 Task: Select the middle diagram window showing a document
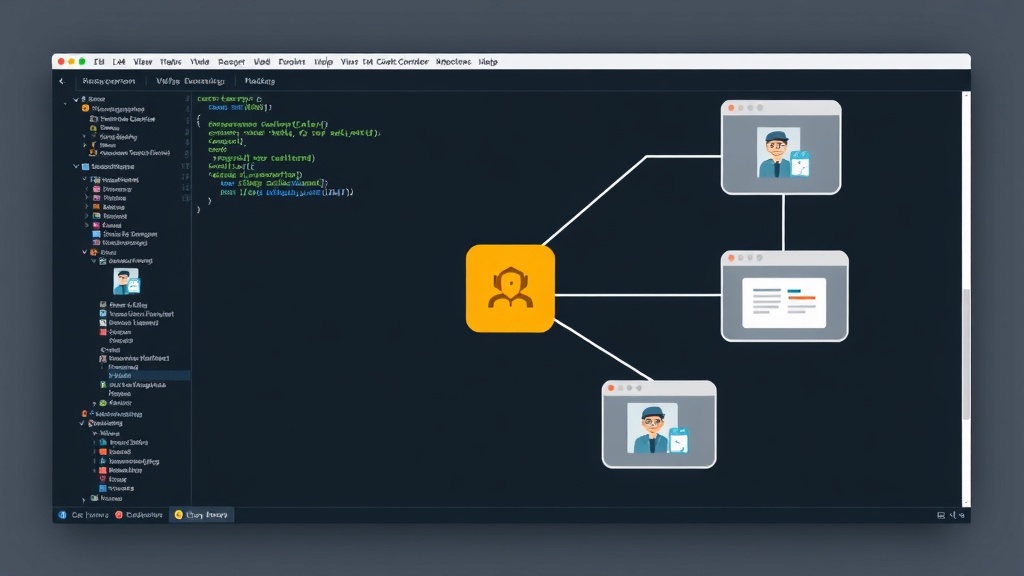[784, 296]
